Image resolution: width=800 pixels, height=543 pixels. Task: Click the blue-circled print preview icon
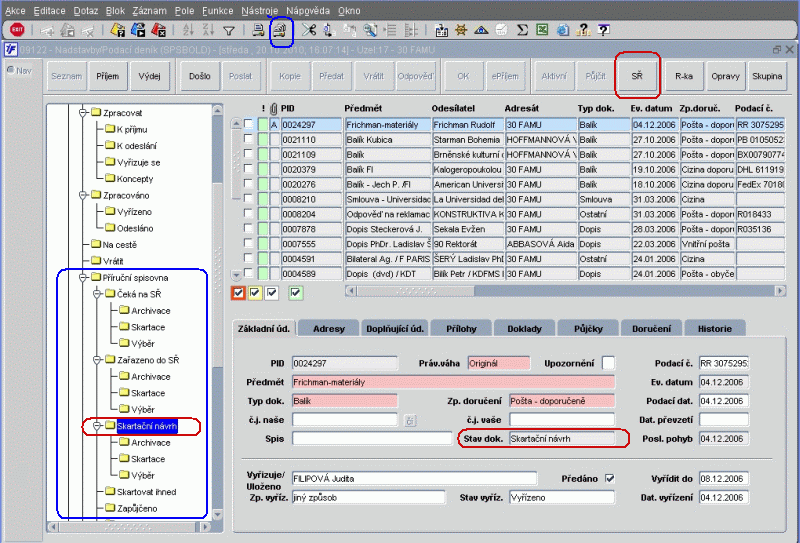(x=279, y=30)
